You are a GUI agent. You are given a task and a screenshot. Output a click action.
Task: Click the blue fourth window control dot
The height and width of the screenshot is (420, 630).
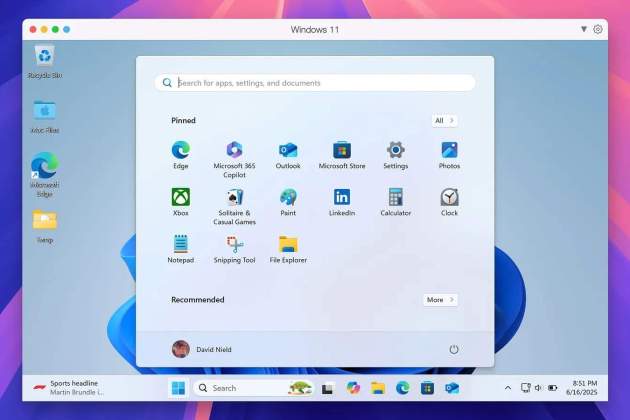[67, 29]
